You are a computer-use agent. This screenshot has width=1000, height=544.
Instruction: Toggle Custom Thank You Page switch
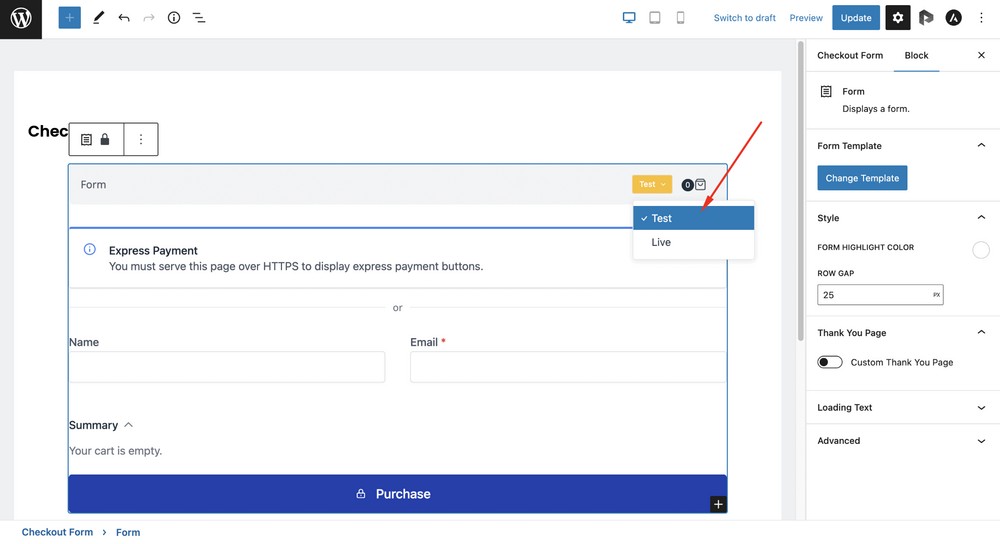pyautogui.click(x=830, y=362)
